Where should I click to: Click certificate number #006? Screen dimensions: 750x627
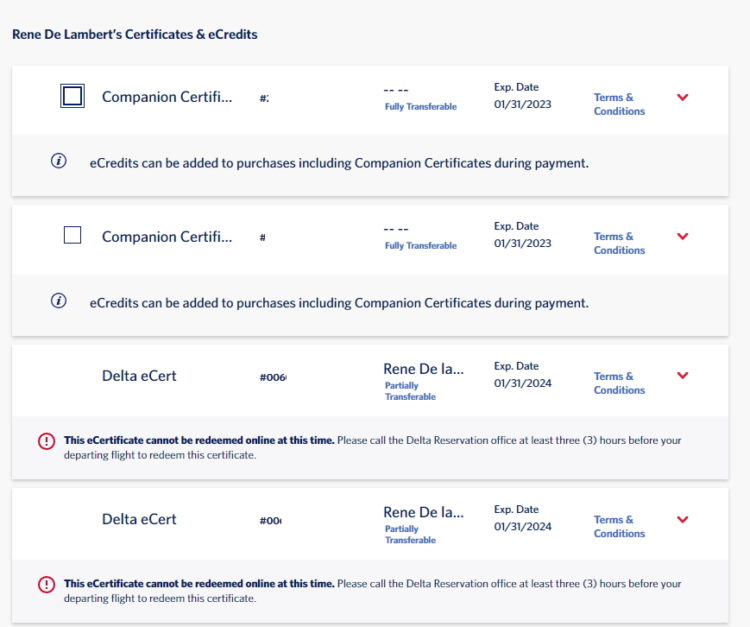[x=273, y=377]
